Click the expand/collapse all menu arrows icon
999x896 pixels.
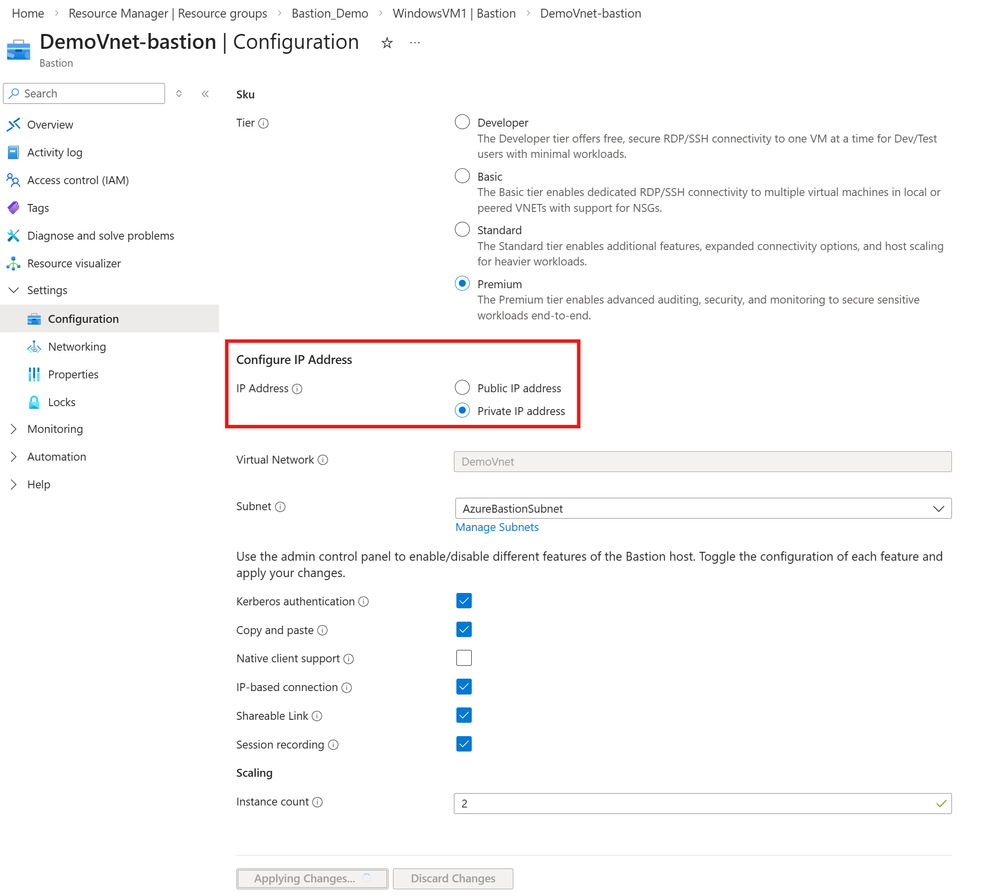tap(179, 94)
